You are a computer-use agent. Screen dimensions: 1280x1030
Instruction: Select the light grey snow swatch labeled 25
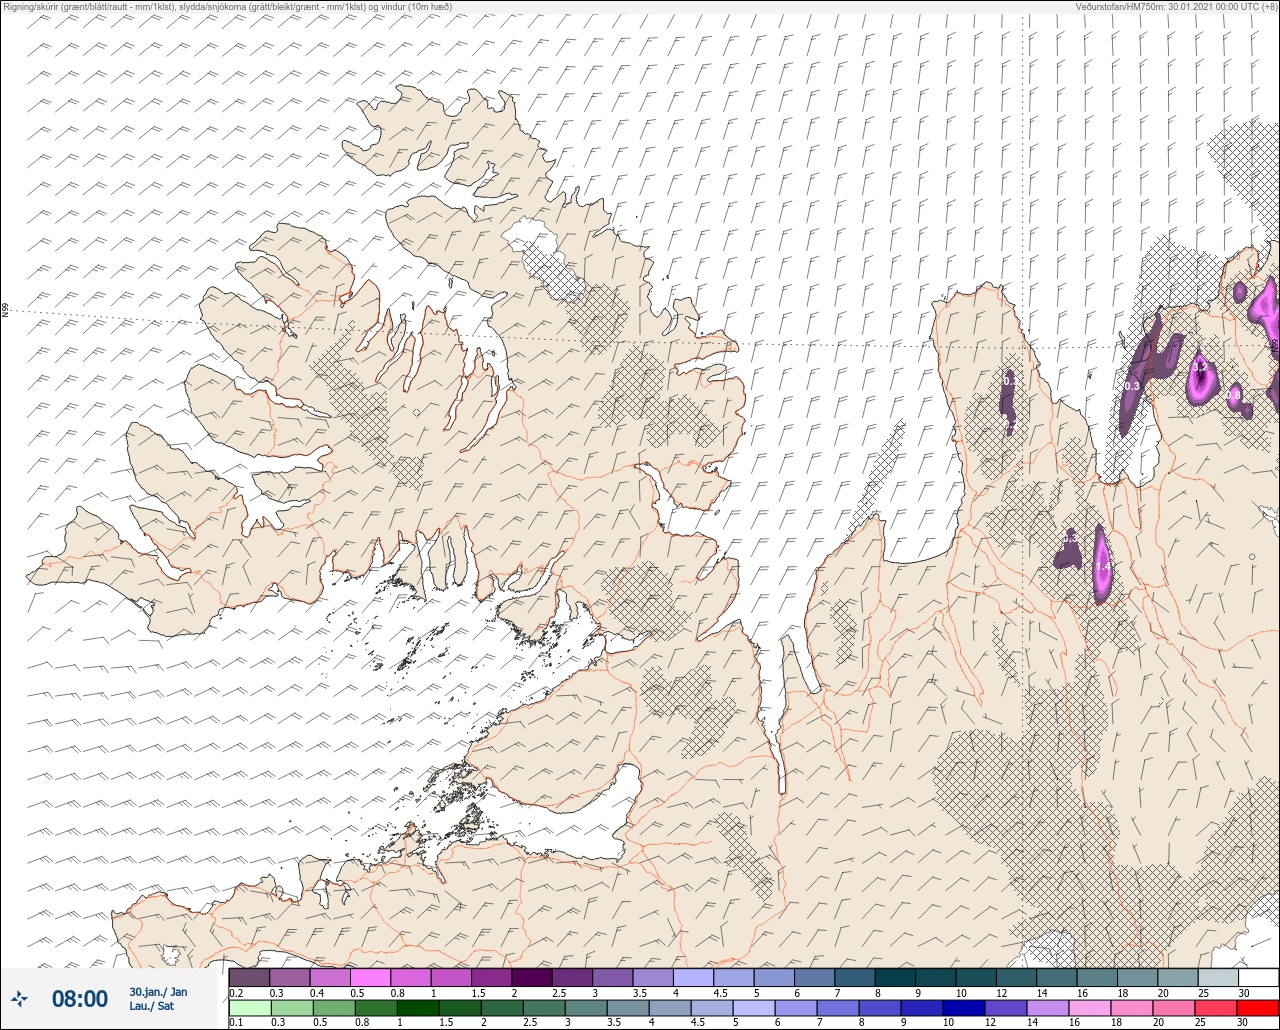(x=1218, y=977)
